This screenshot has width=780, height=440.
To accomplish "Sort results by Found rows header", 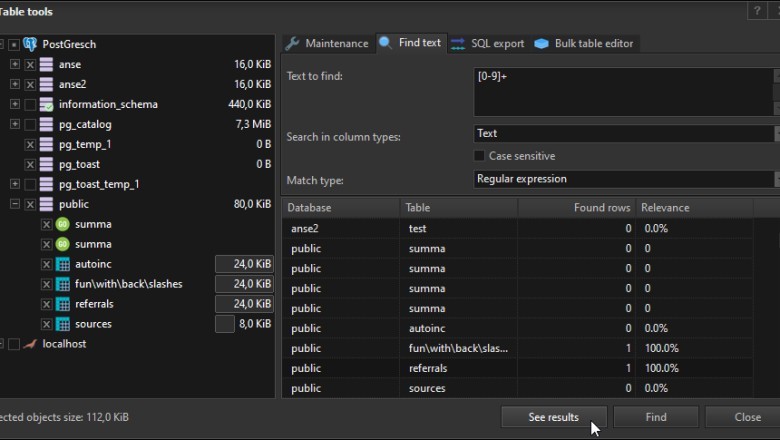I will click(x=577, y=208).
